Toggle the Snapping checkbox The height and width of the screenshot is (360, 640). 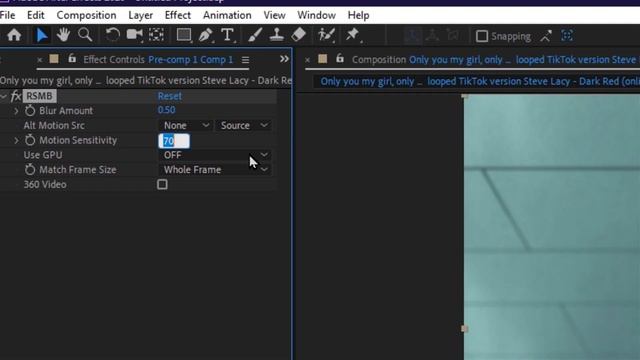coord(482,36)
